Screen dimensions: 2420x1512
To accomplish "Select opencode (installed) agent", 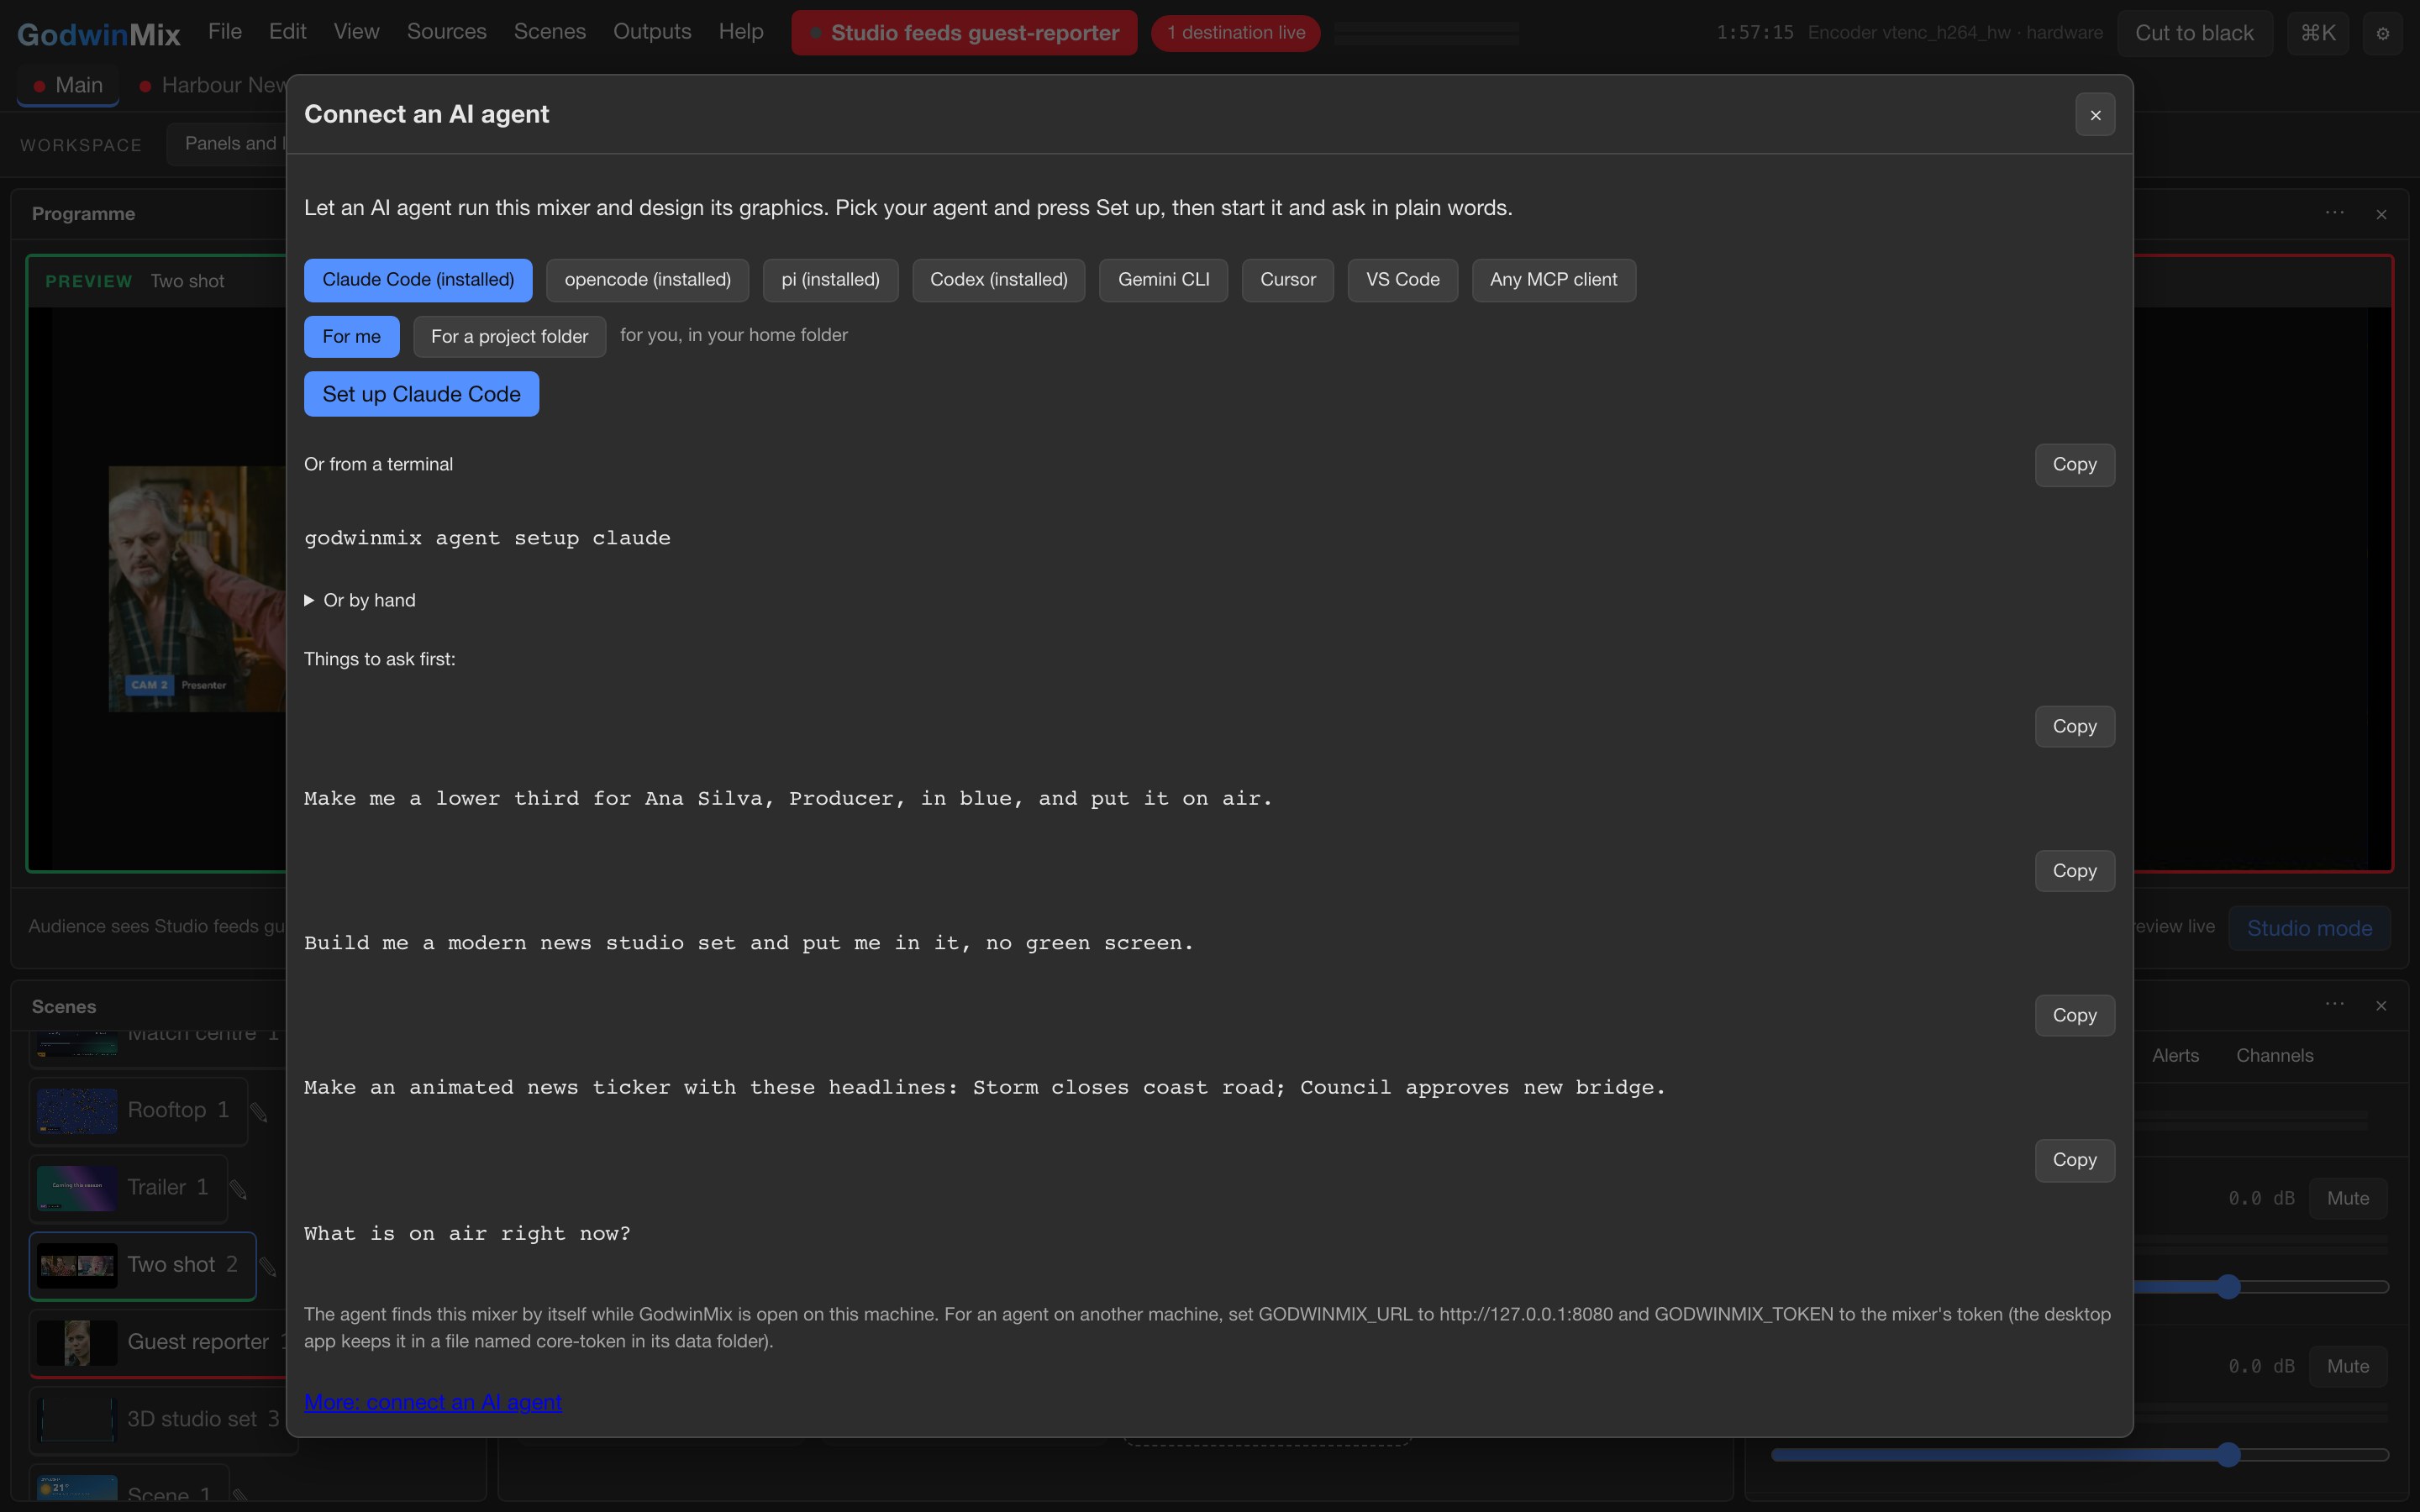I will 647,280.
